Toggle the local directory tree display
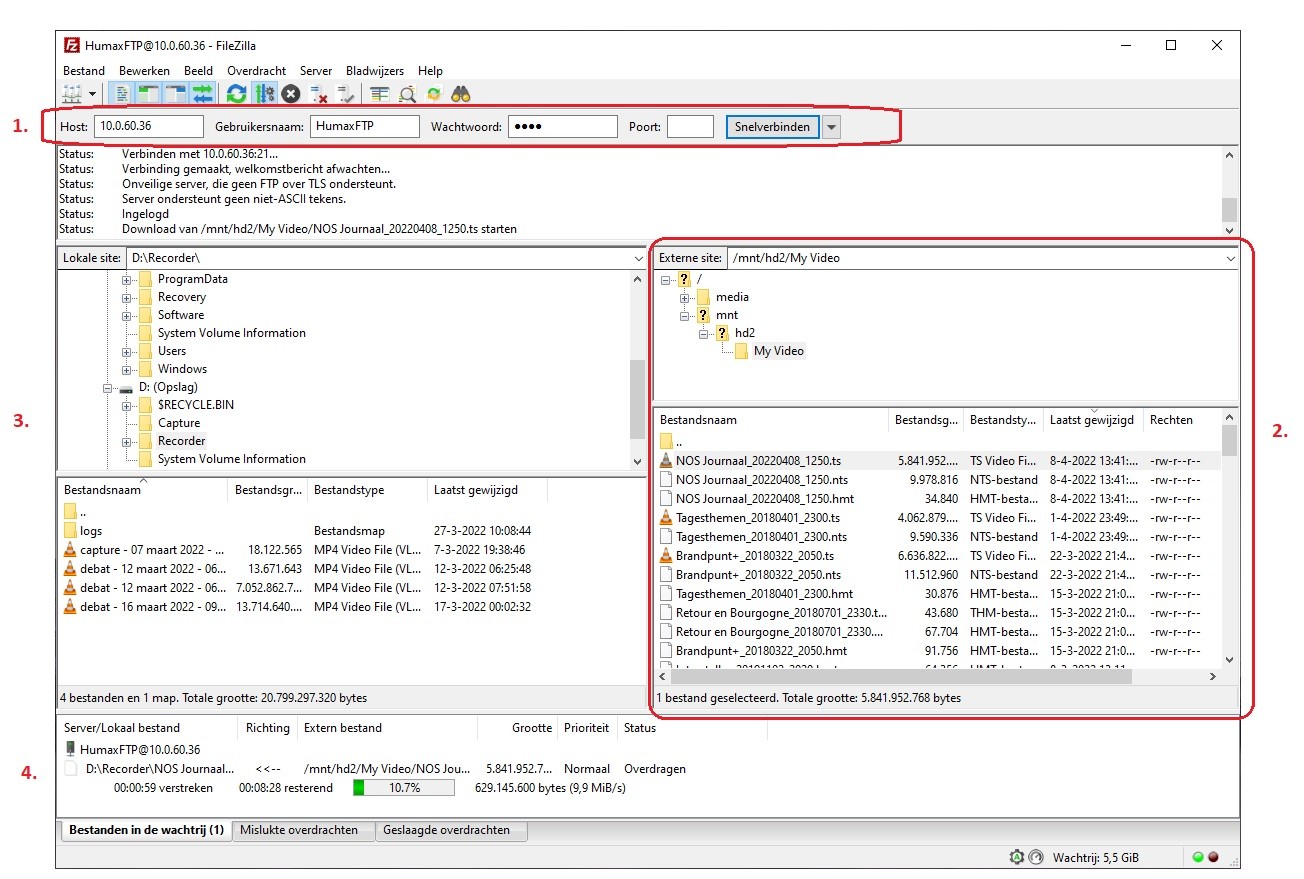Viewport: 1304px width, 879px height. (x=149, y=94)
